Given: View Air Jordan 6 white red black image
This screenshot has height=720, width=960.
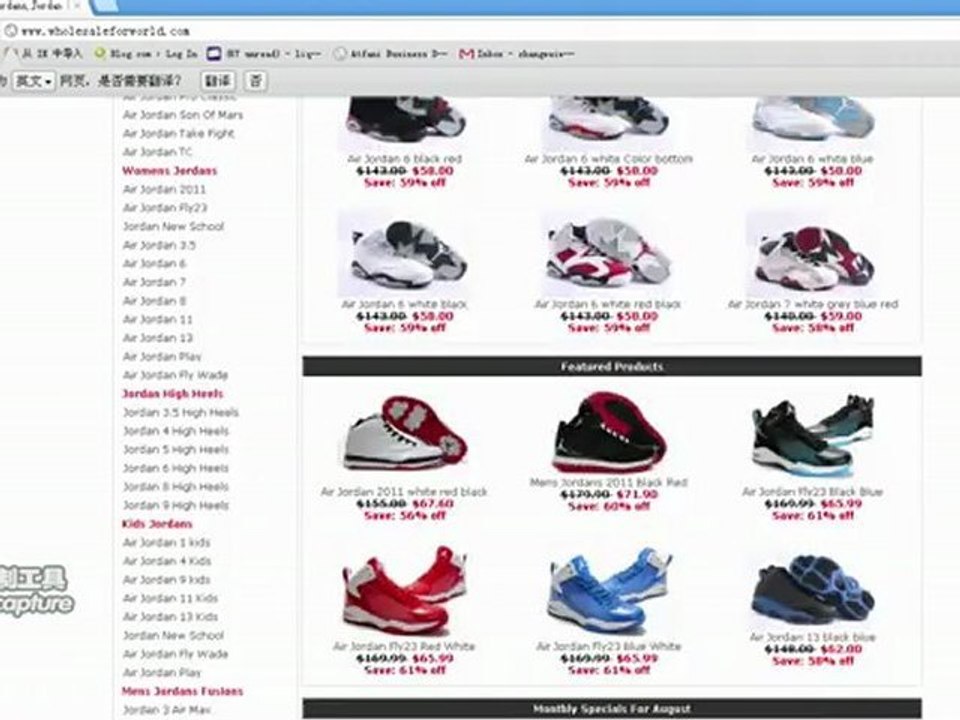Looking at the screenshot, I should pyautogui.click(x=609, y=255).
